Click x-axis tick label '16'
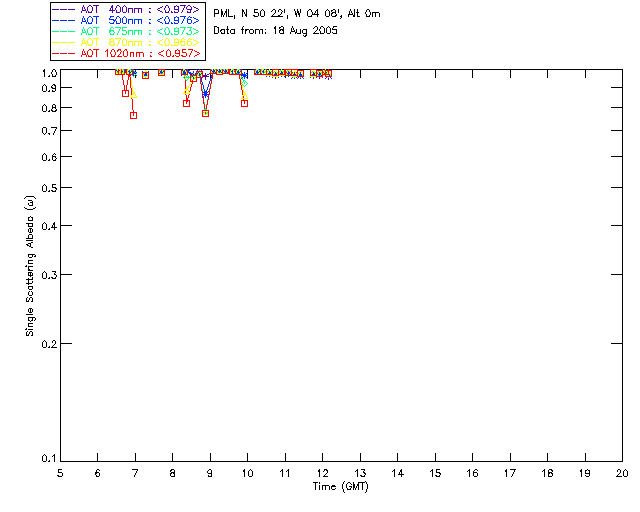640x512 pixels. 473,473
